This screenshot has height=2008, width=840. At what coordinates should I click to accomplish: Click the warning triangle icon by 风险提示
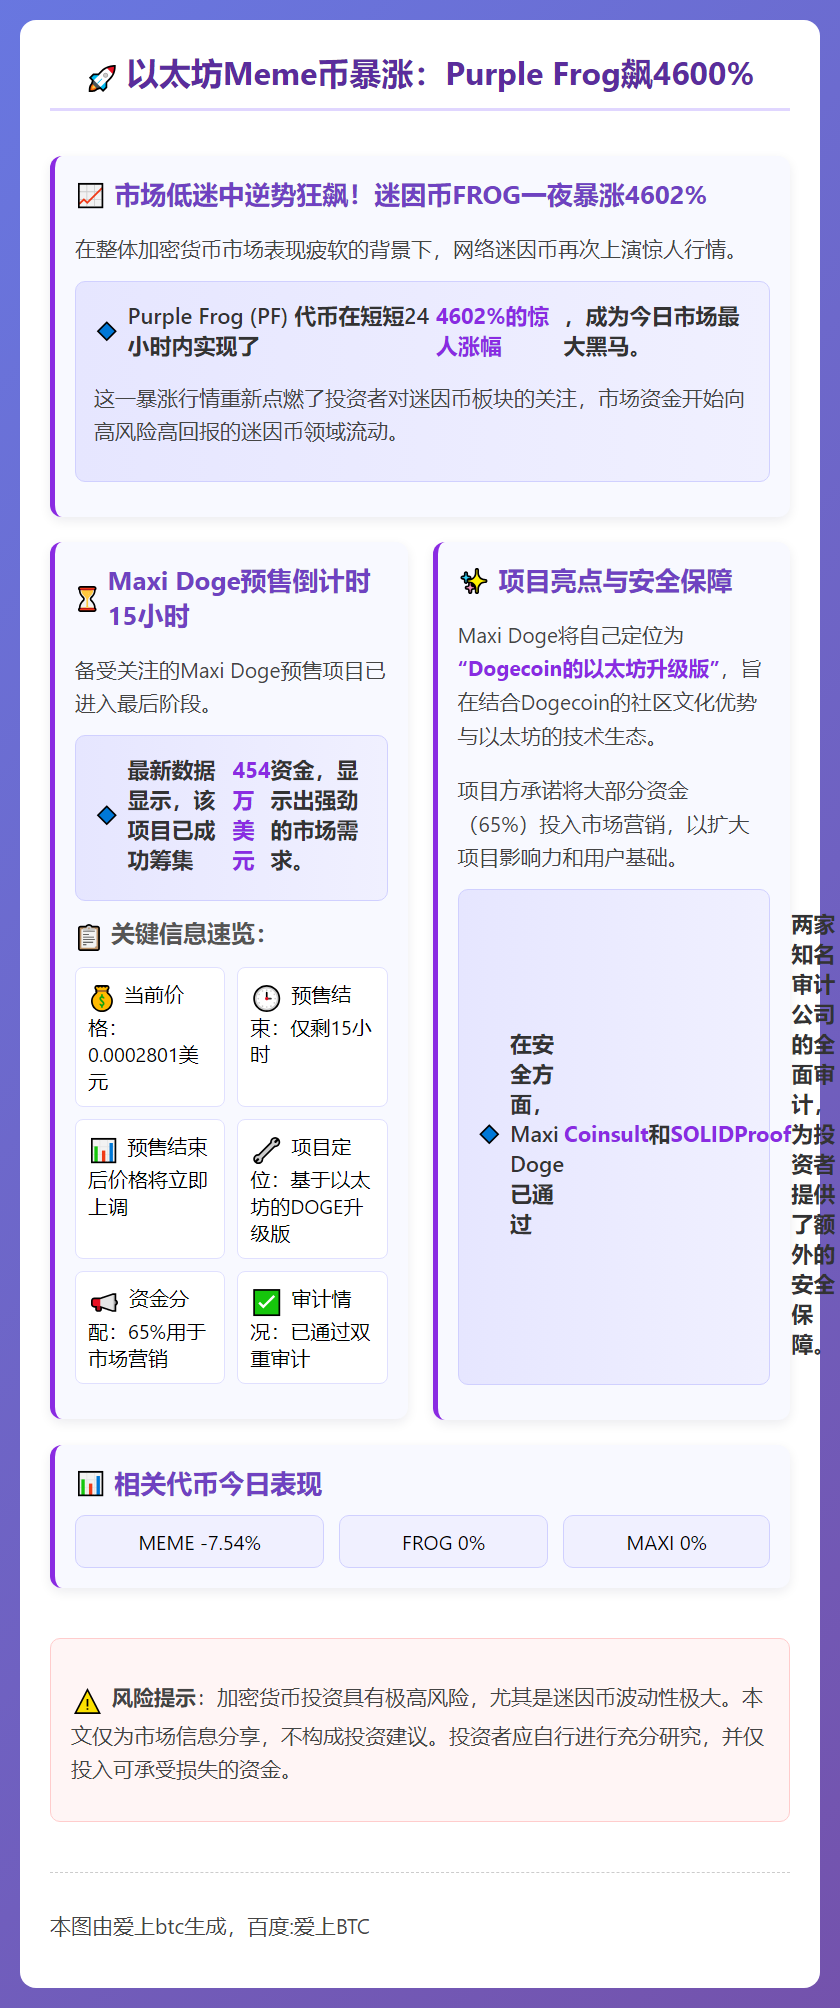[x=87, y=1700]
